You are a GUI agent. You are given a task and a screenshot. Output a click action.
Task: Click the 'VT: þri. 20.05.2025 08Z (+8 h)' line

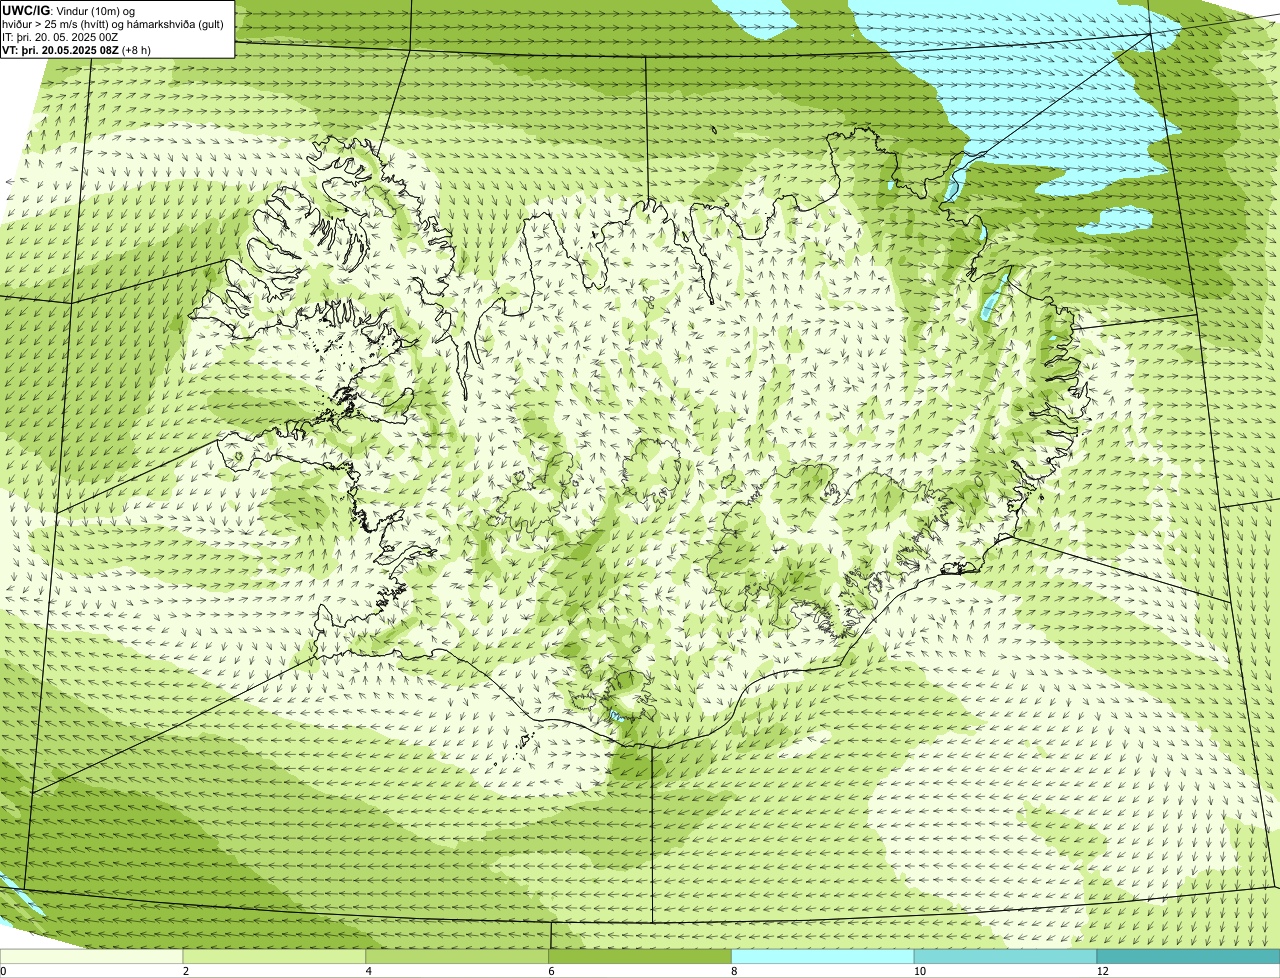[77, 50]
